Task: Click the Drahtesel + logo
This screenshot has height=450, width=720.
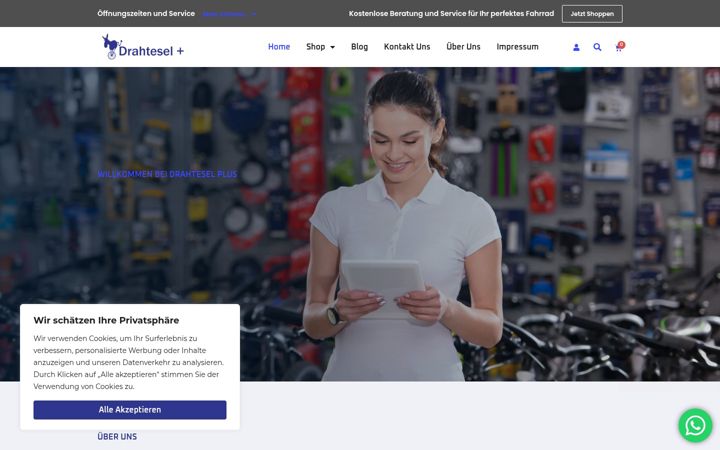Action: pos(143,47)
